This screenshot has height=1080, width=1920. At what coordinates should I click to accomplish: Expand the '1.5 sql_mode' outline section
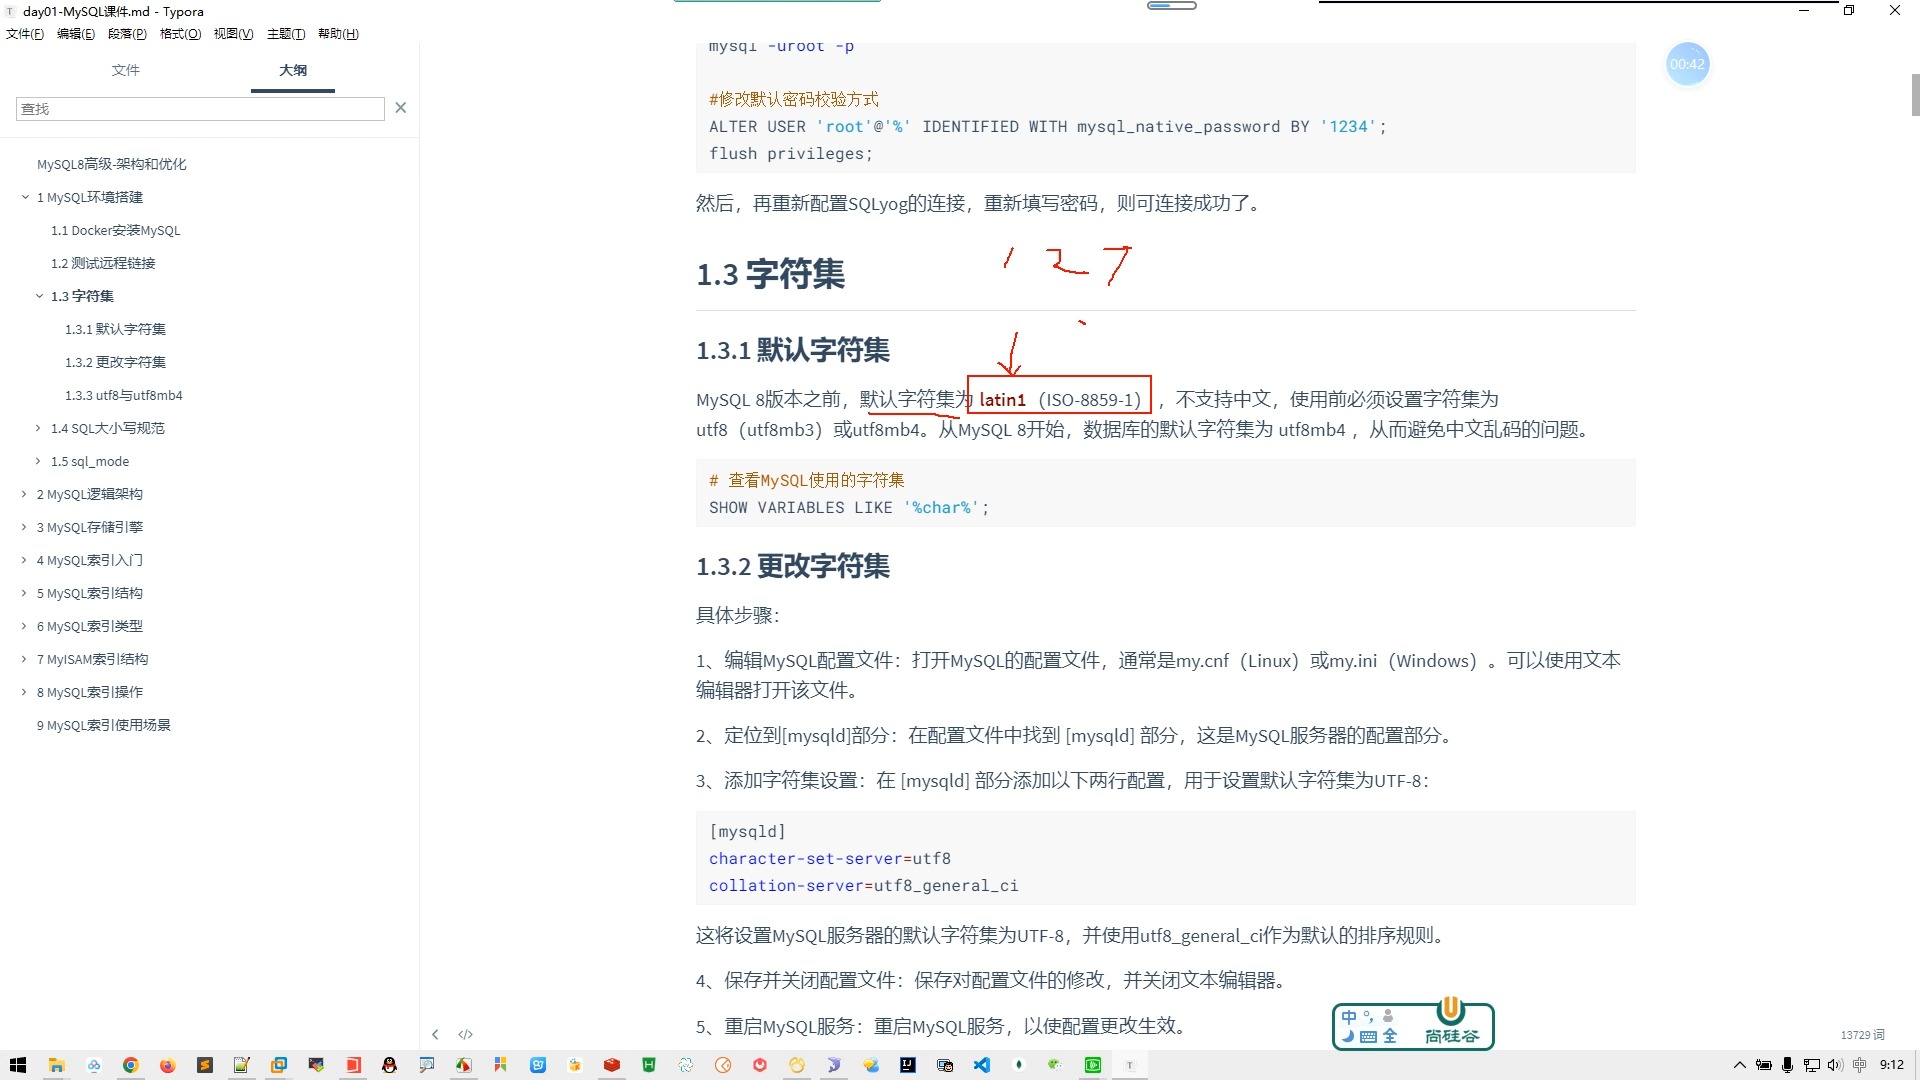[x=38, y=461]
